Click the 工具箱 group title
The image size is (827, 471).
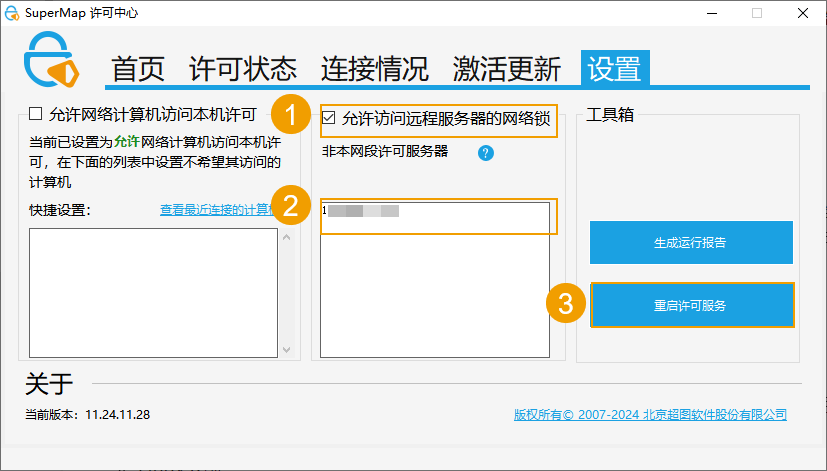pyautogui.click(x=610, y=114)
